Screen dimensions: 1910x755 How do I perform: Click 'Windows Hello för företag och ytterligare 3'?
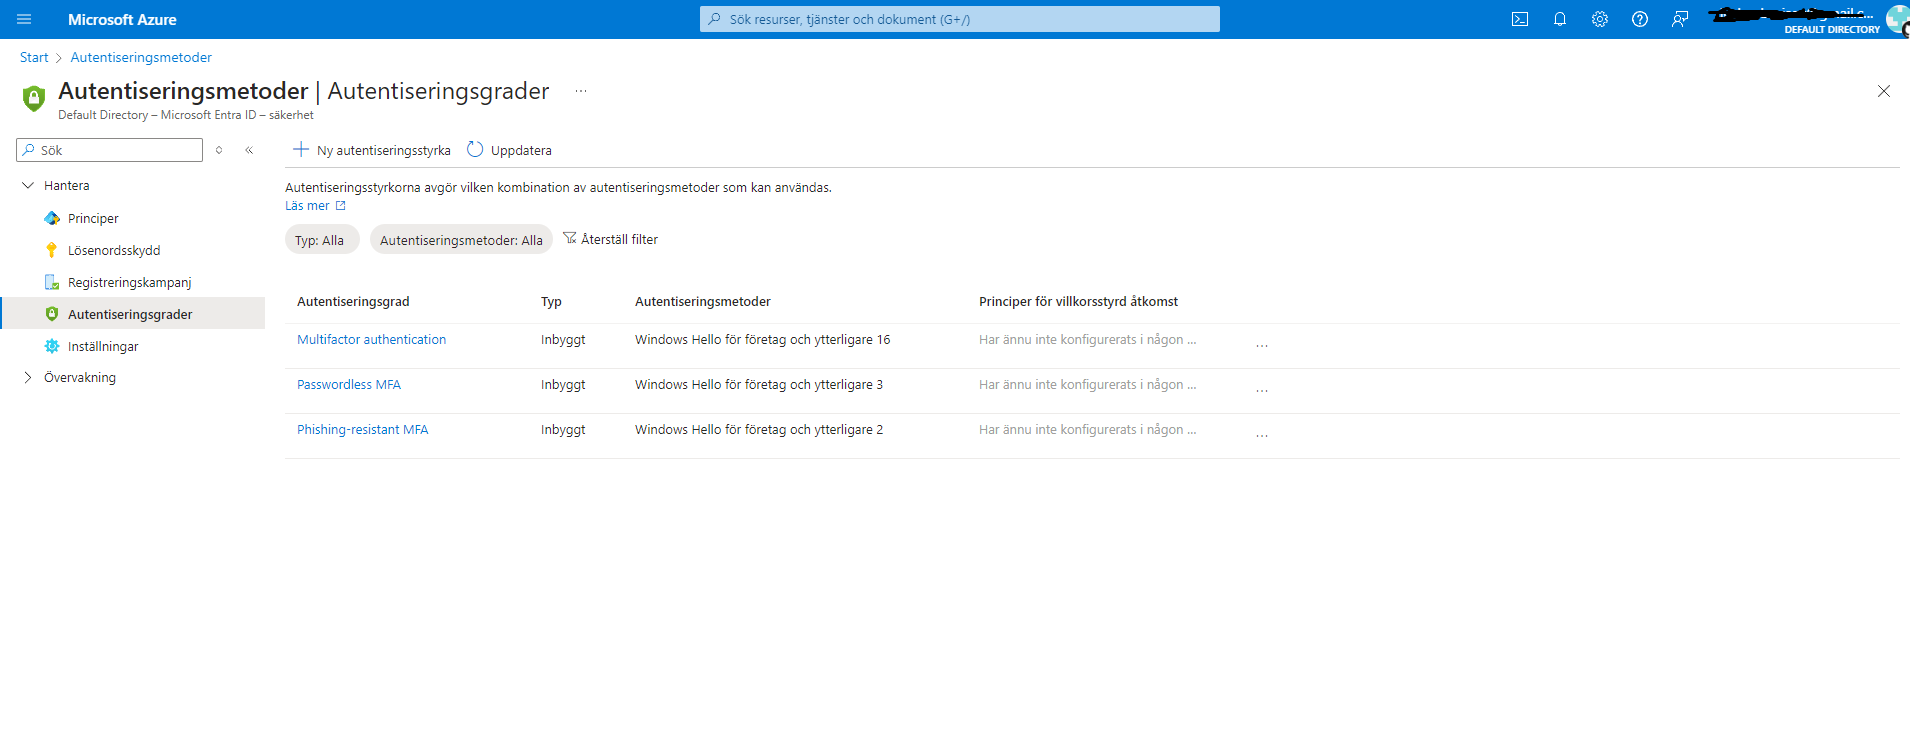[x=759, y=384]
